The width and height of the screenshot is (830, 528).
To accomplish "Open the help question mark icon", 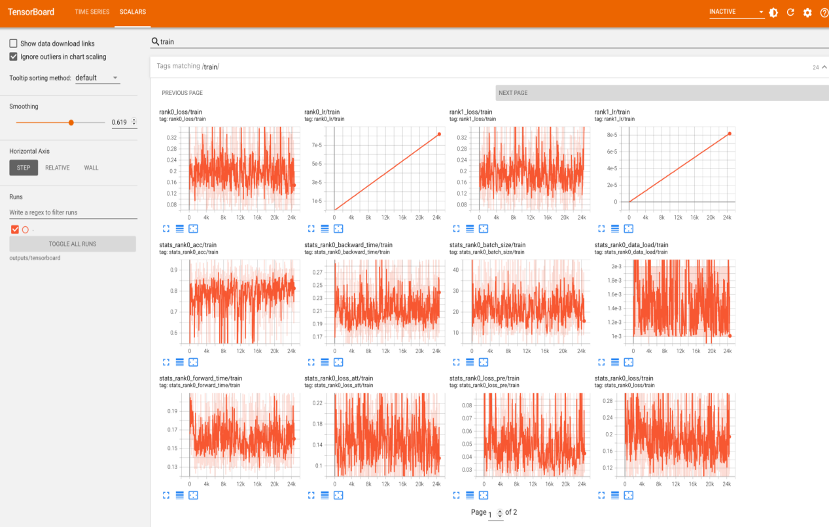I will click(x=824, y=12).
